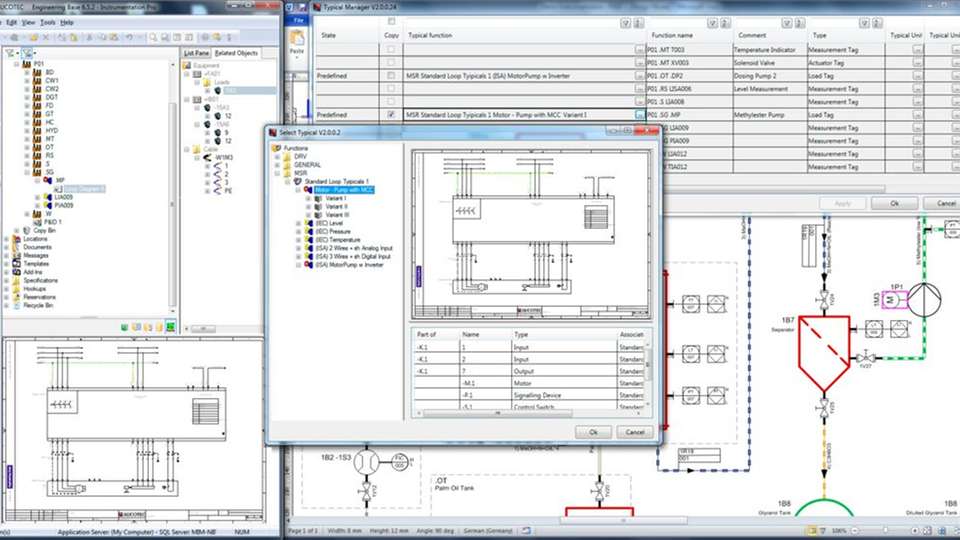Expand the W node in project tree
The height and width of the screenshot is (540, 960).
tap(27, 214)
